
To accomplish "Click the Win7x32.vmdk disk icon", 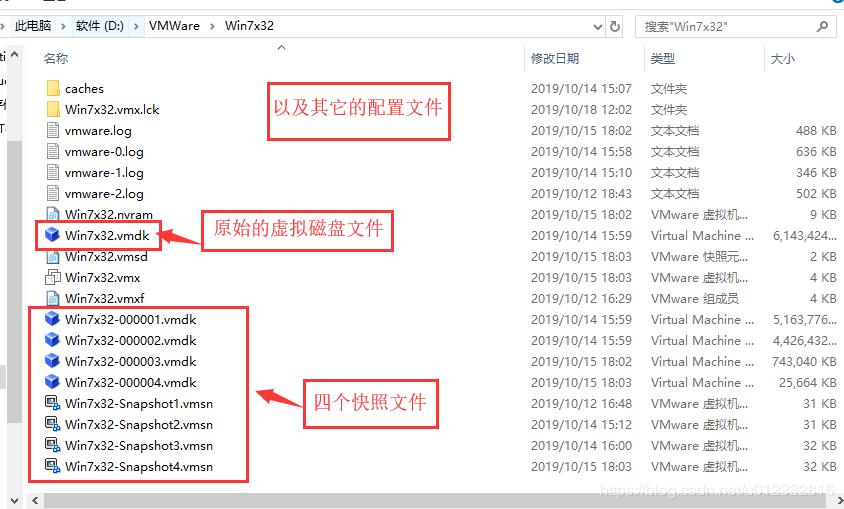I will coord(52,235).
